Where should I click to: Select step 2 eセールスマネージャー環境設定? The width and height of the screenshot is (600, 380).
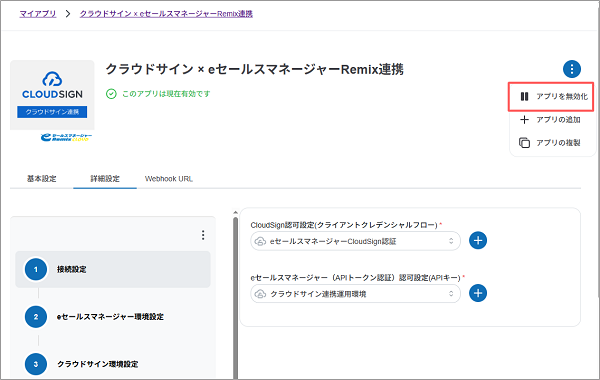click(x=113, y=317)
